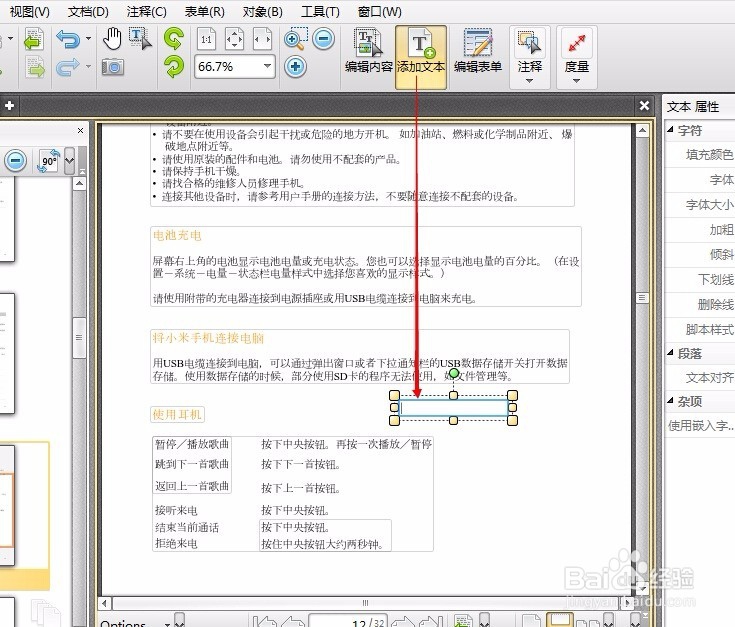Set zoom to actual size 1:1

pos(206,39)
